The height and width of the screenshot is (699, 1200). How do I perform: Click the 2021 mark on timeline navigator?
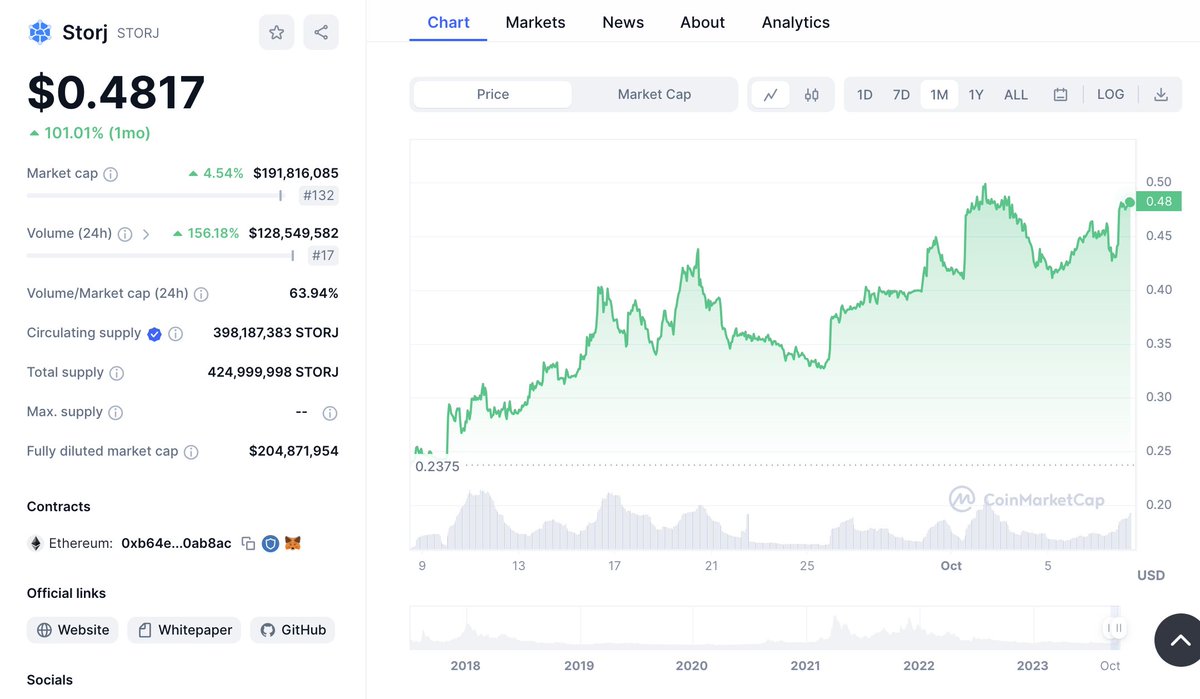click(x=805, y=666)
